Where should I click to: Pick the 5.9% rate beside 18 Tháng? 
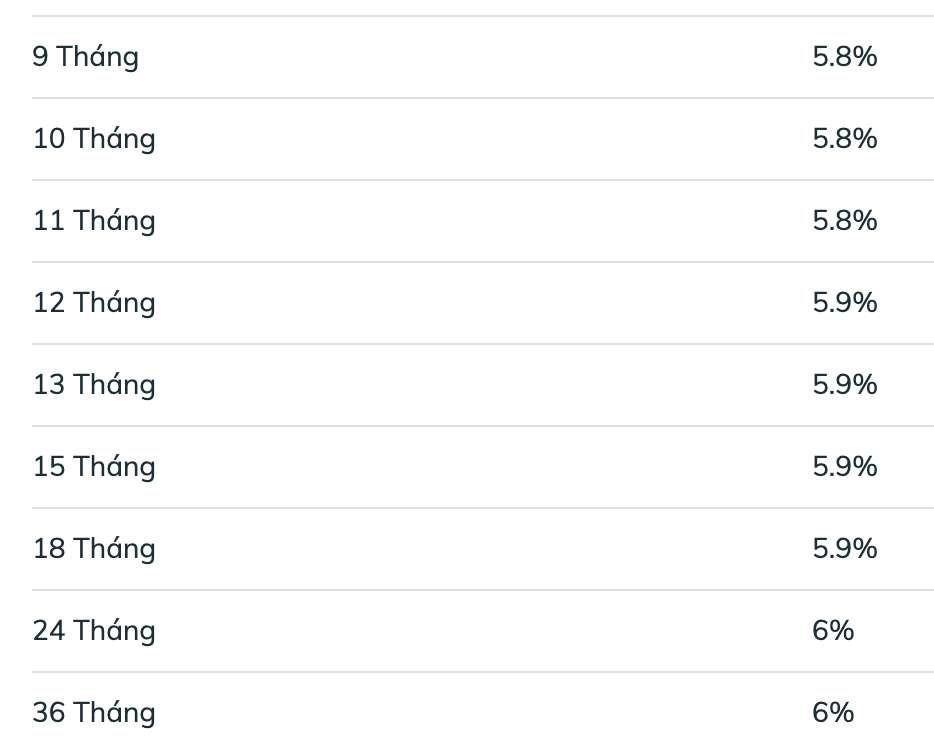tap(844, 549)
